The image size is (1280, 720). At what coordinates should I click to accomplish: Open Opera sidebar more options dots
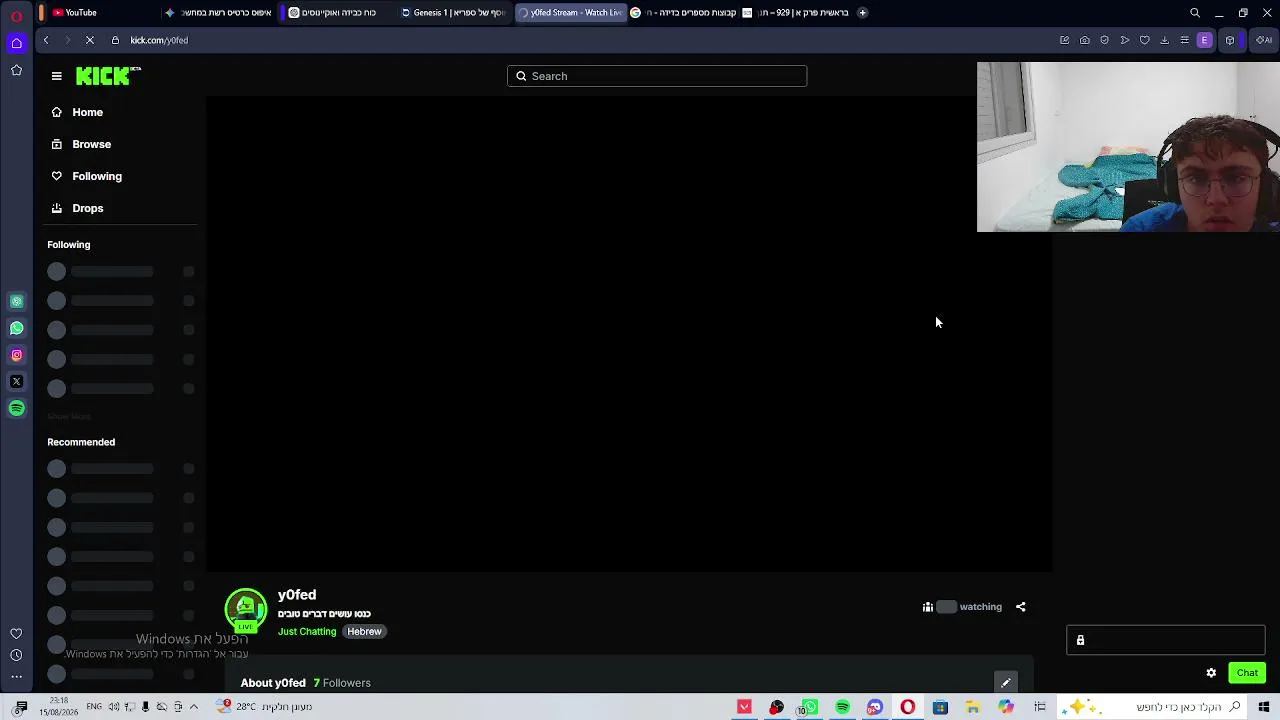pyautogui.click(x=16, y=677)
